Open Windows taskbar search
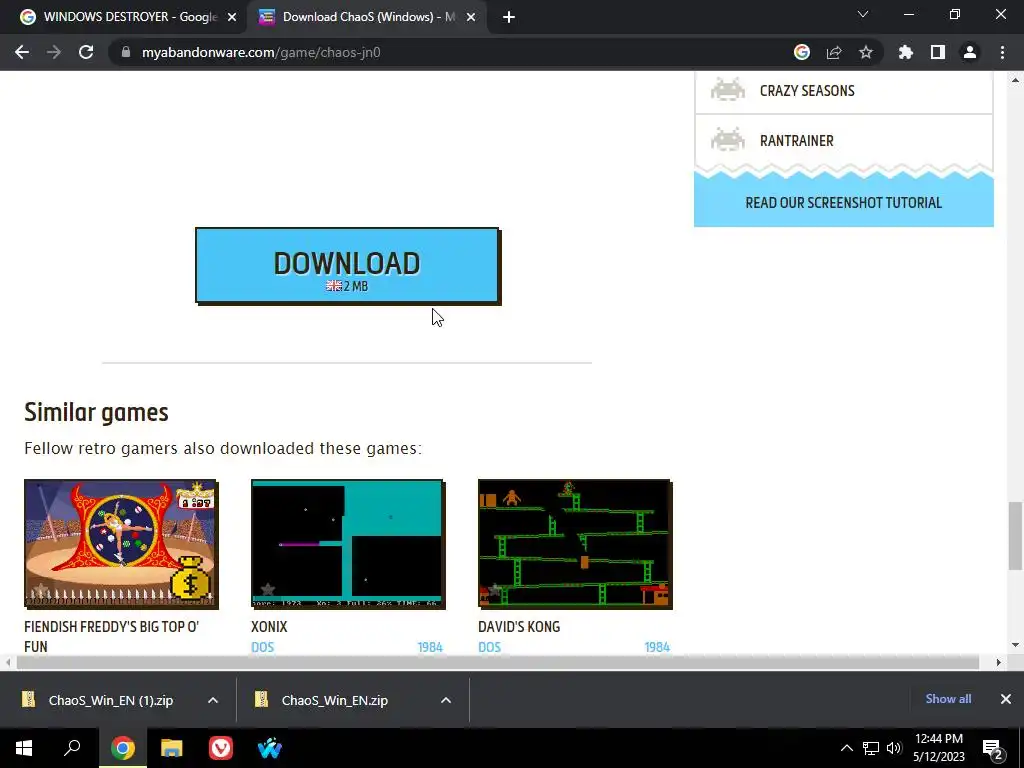Screen dimensions: 1024x768 (72, 748)
